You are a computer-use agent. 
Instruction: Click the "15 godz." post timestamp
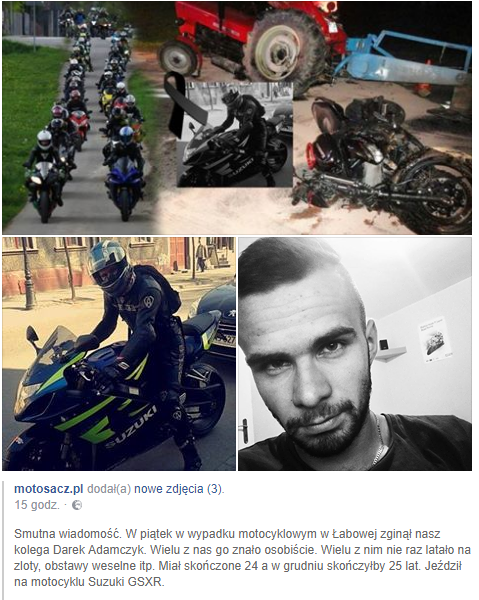(37, 505)
